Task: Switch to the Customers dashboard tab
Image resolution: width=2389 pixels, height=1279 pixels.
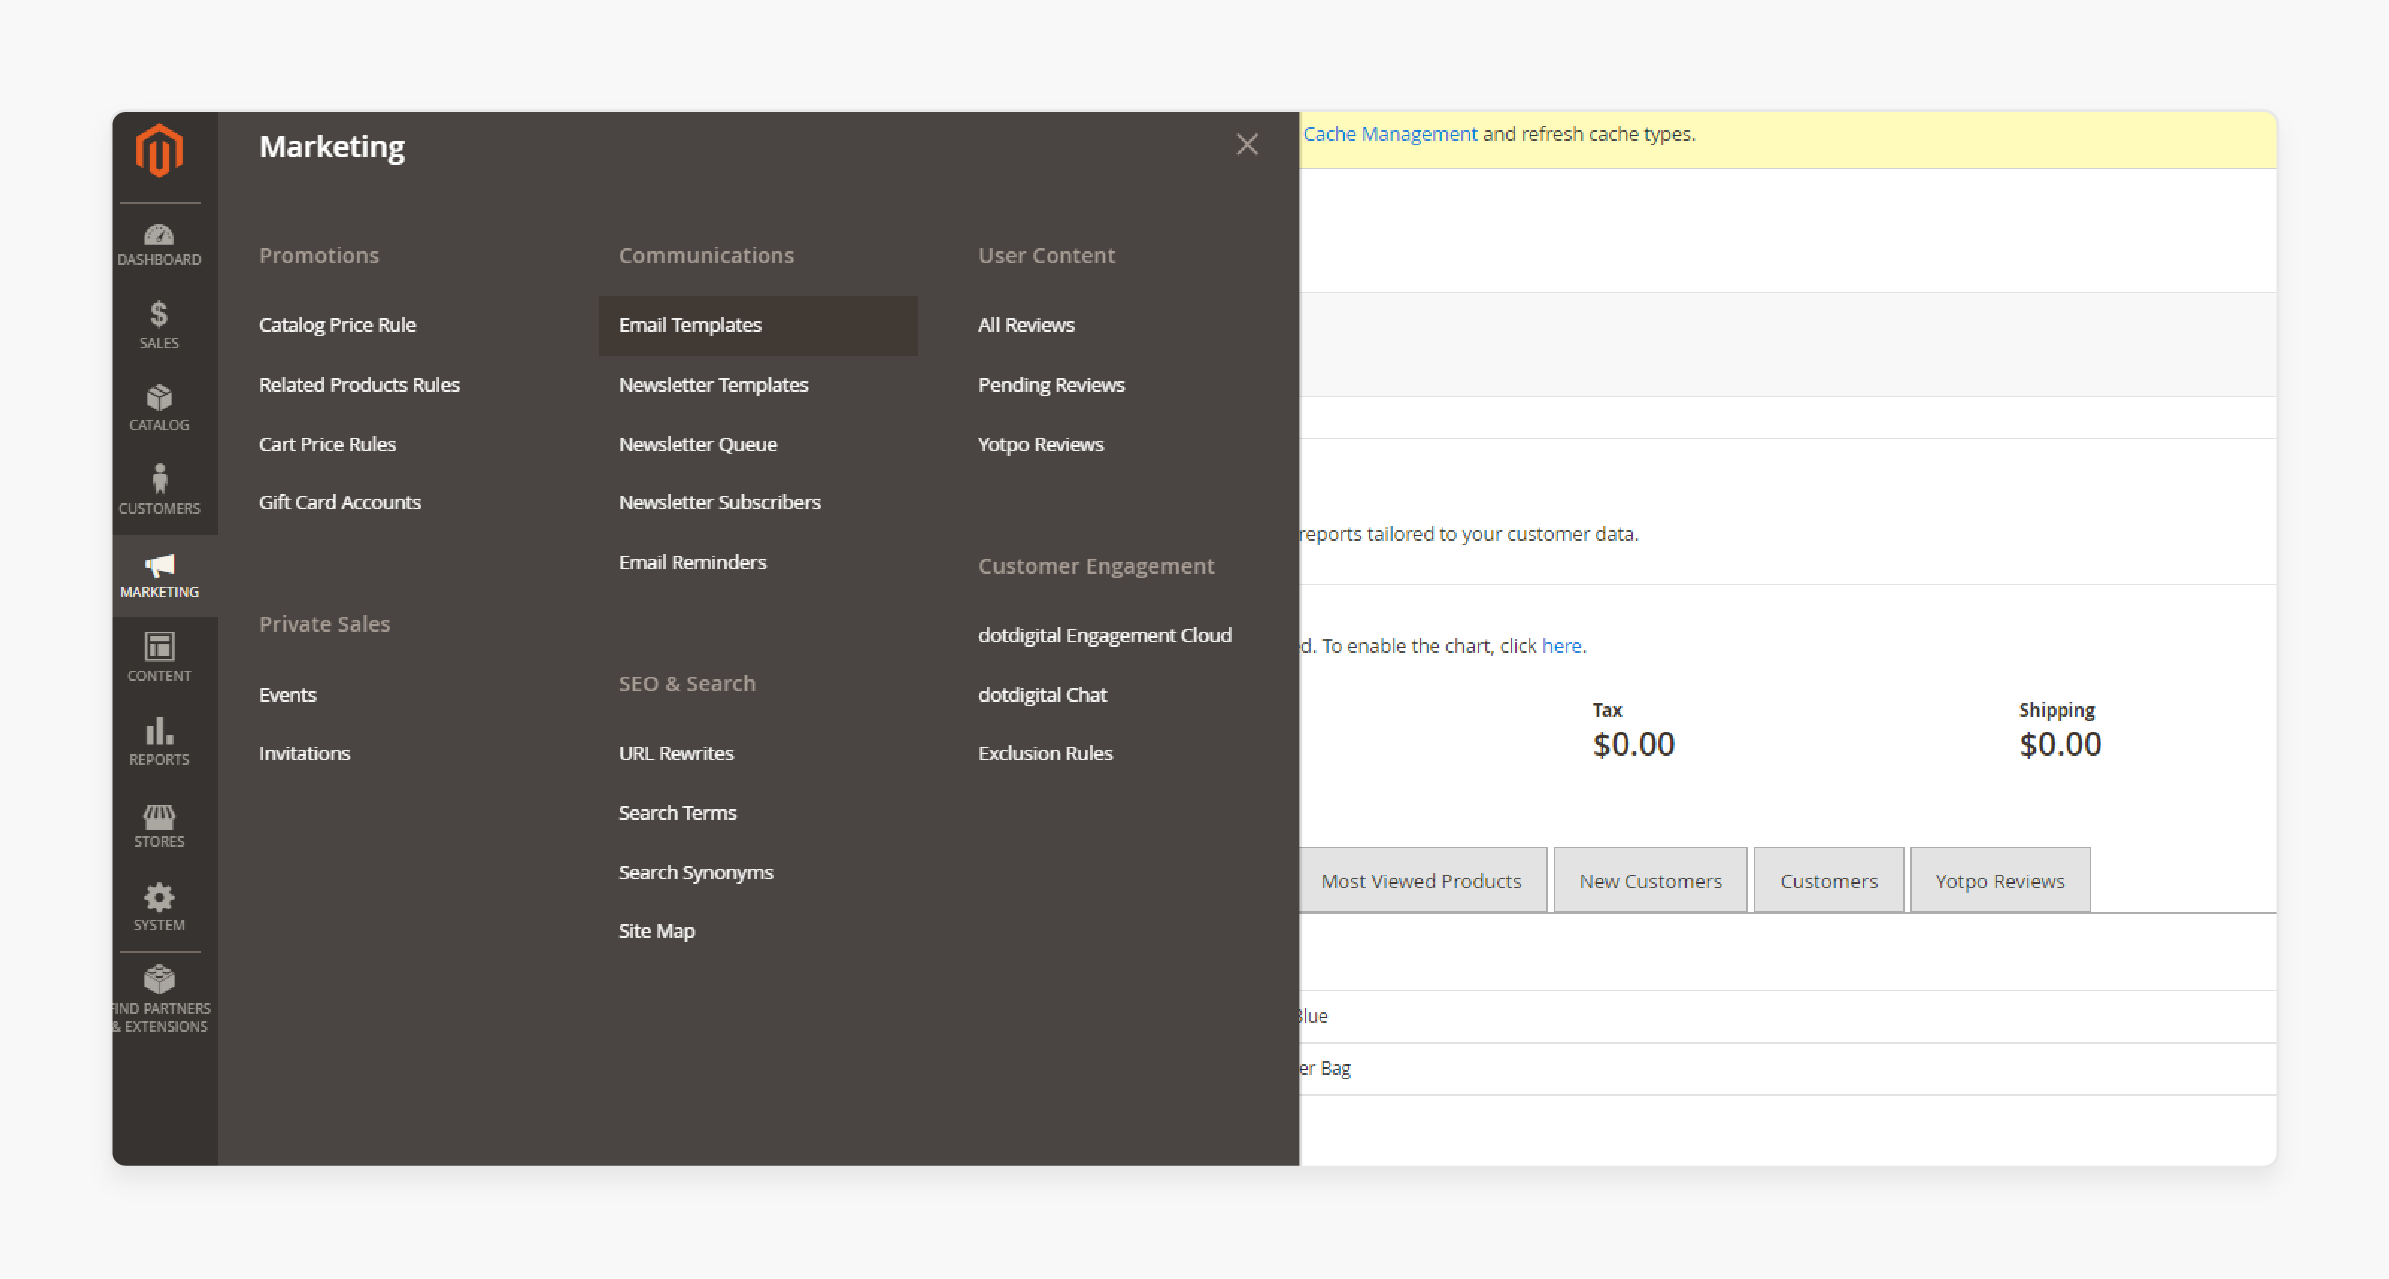Action: tap(1829, 880)
